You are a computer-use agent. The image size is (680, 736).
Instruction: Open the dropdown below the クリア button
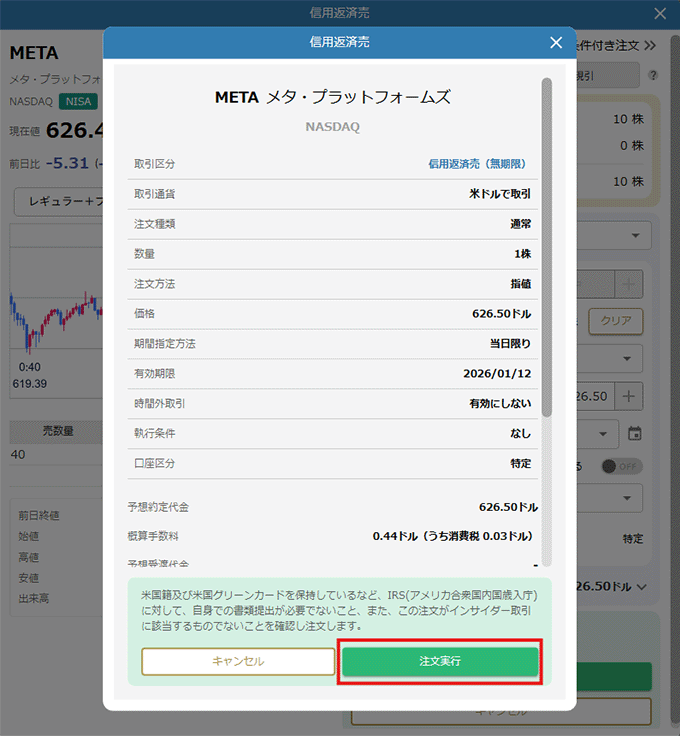point(610,359)
